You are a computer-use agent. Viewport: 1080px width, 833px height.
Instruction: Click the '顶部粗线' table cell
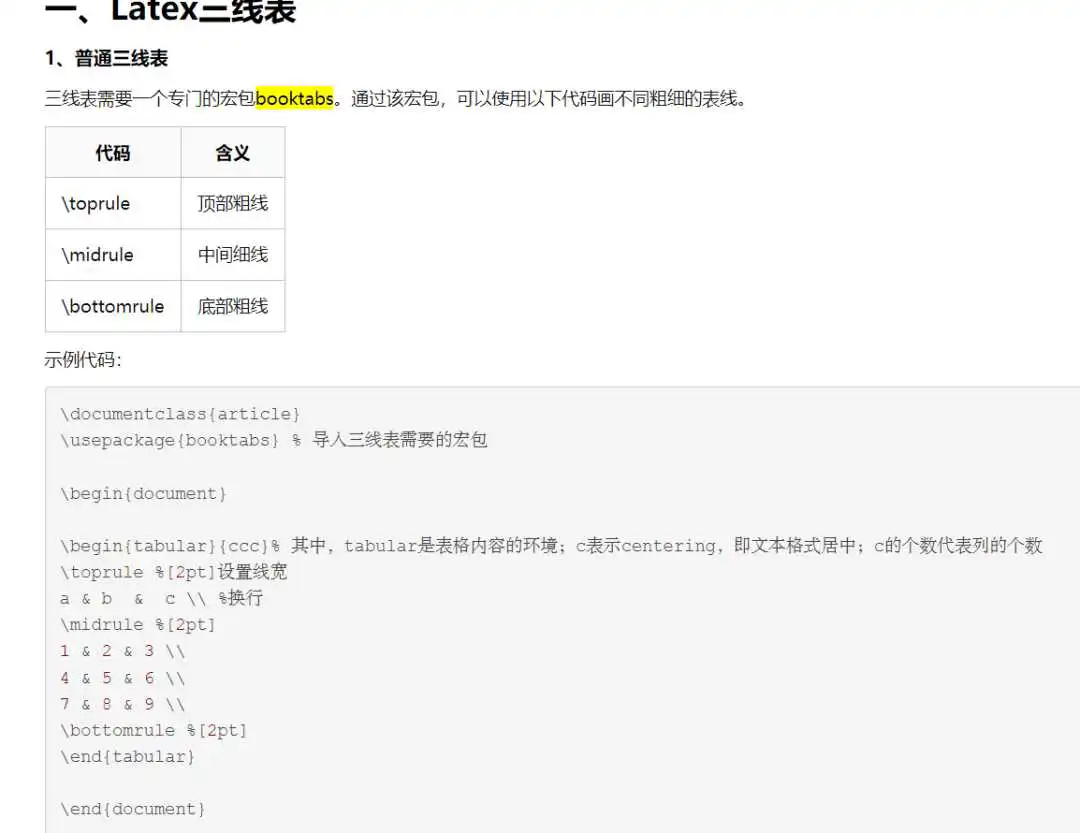pyautogui.click(x=233, y=203)
